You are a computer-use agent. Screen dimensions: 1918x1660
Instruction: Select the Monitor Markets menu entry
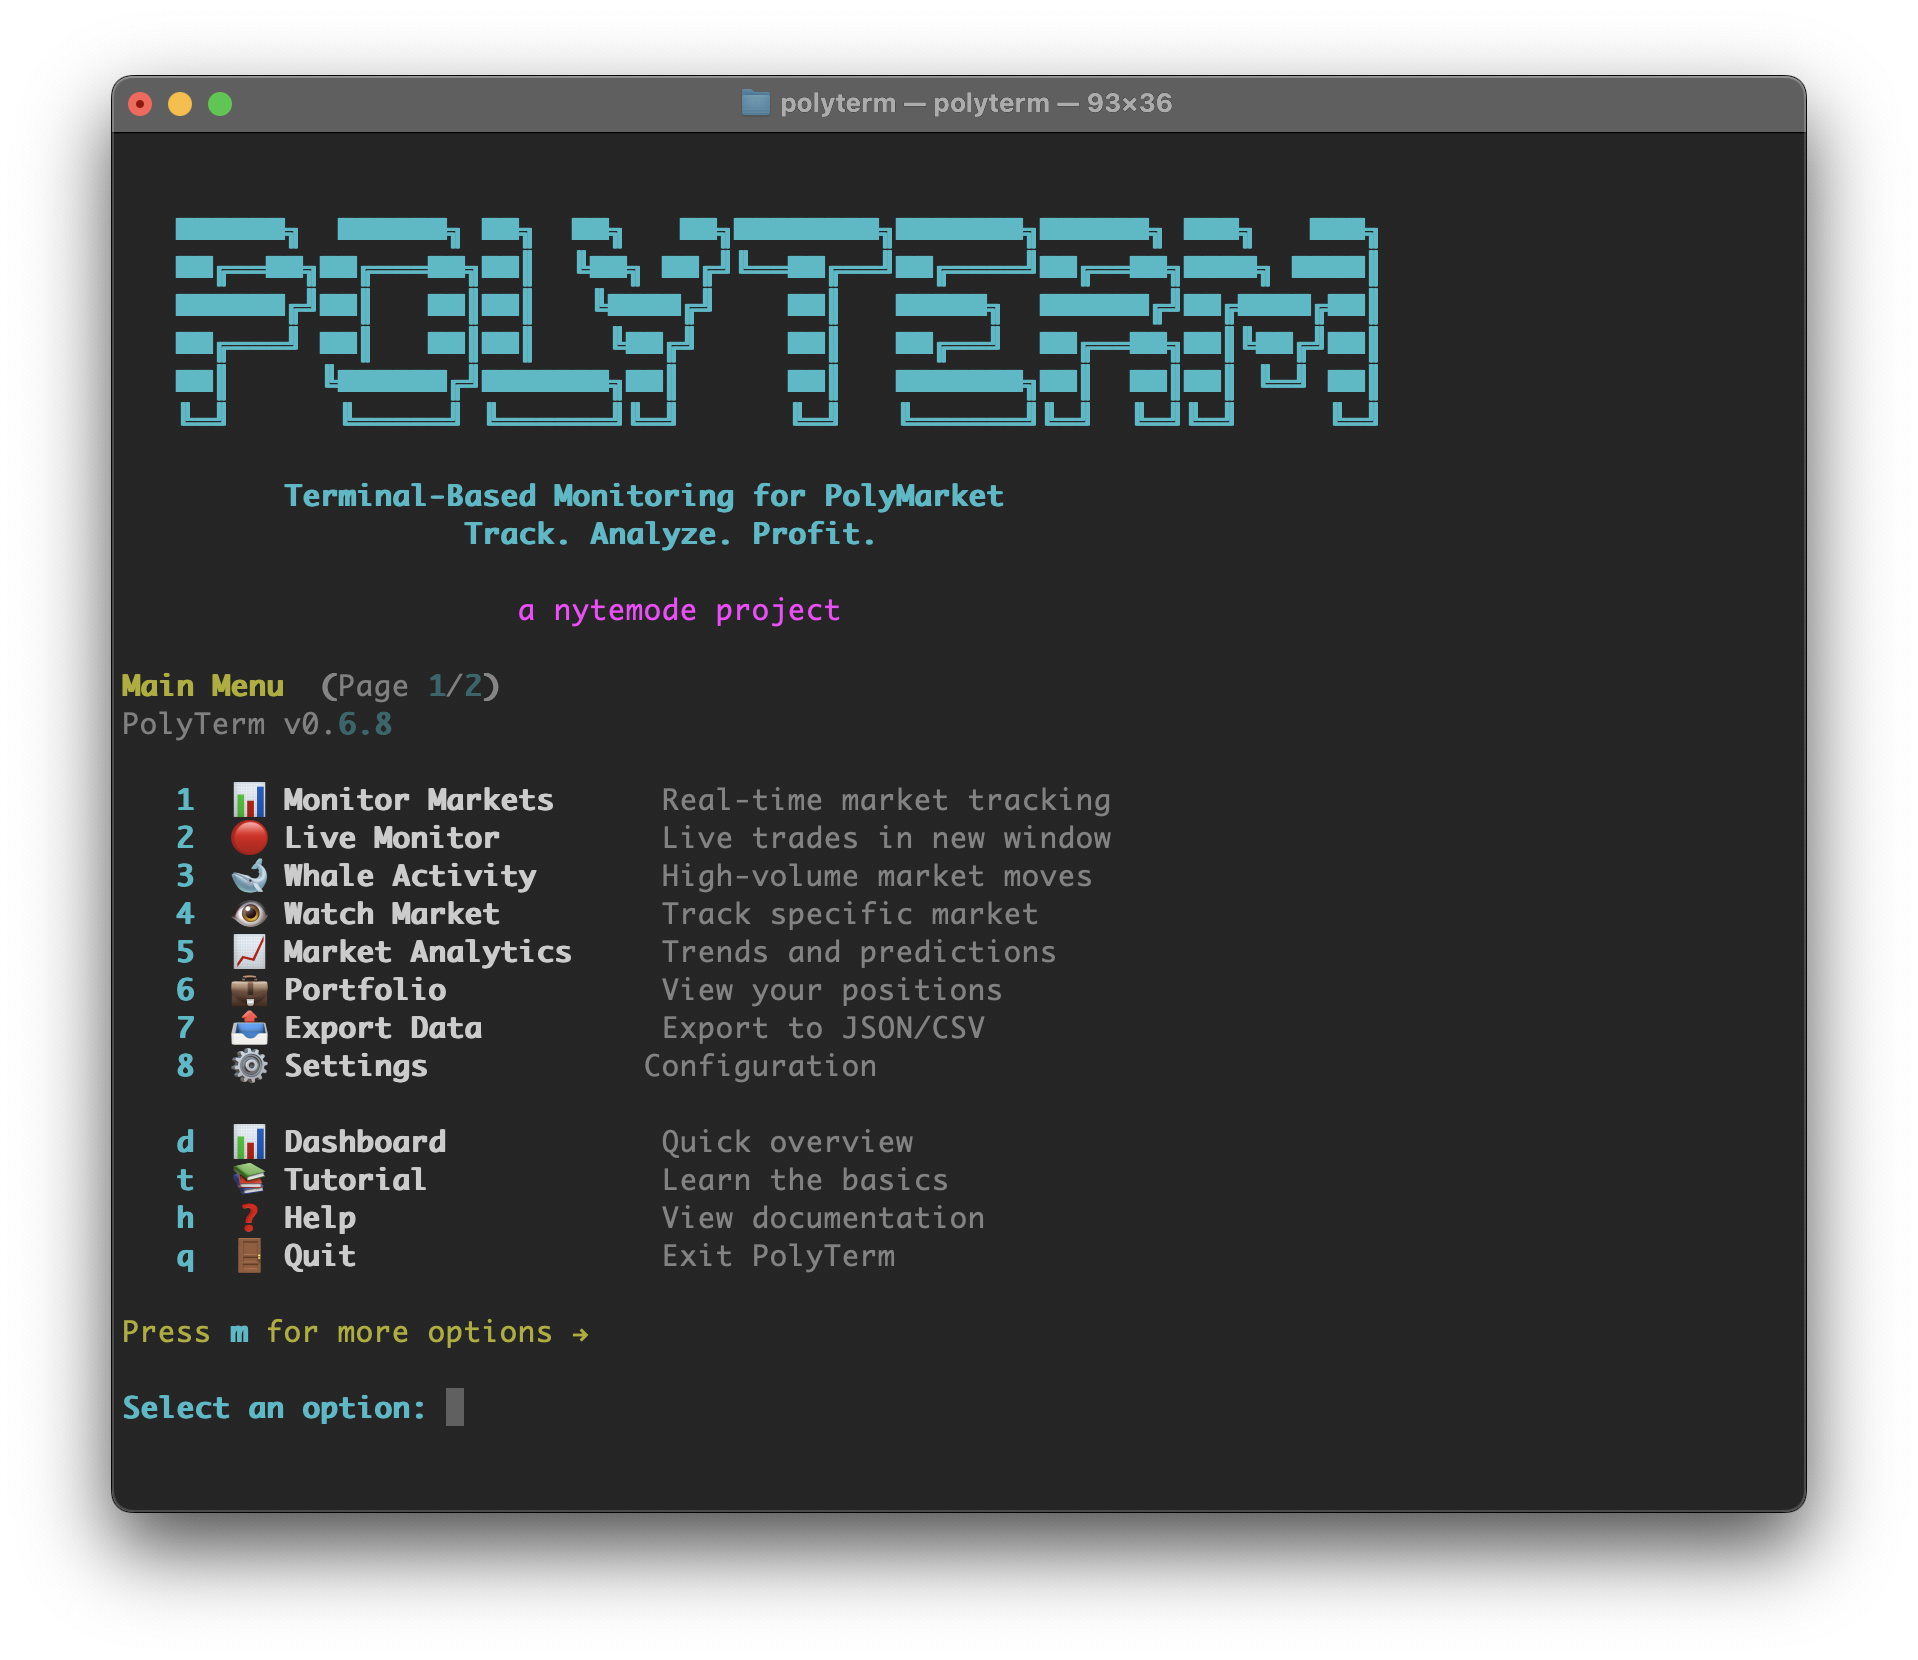[x=418, y=800]
